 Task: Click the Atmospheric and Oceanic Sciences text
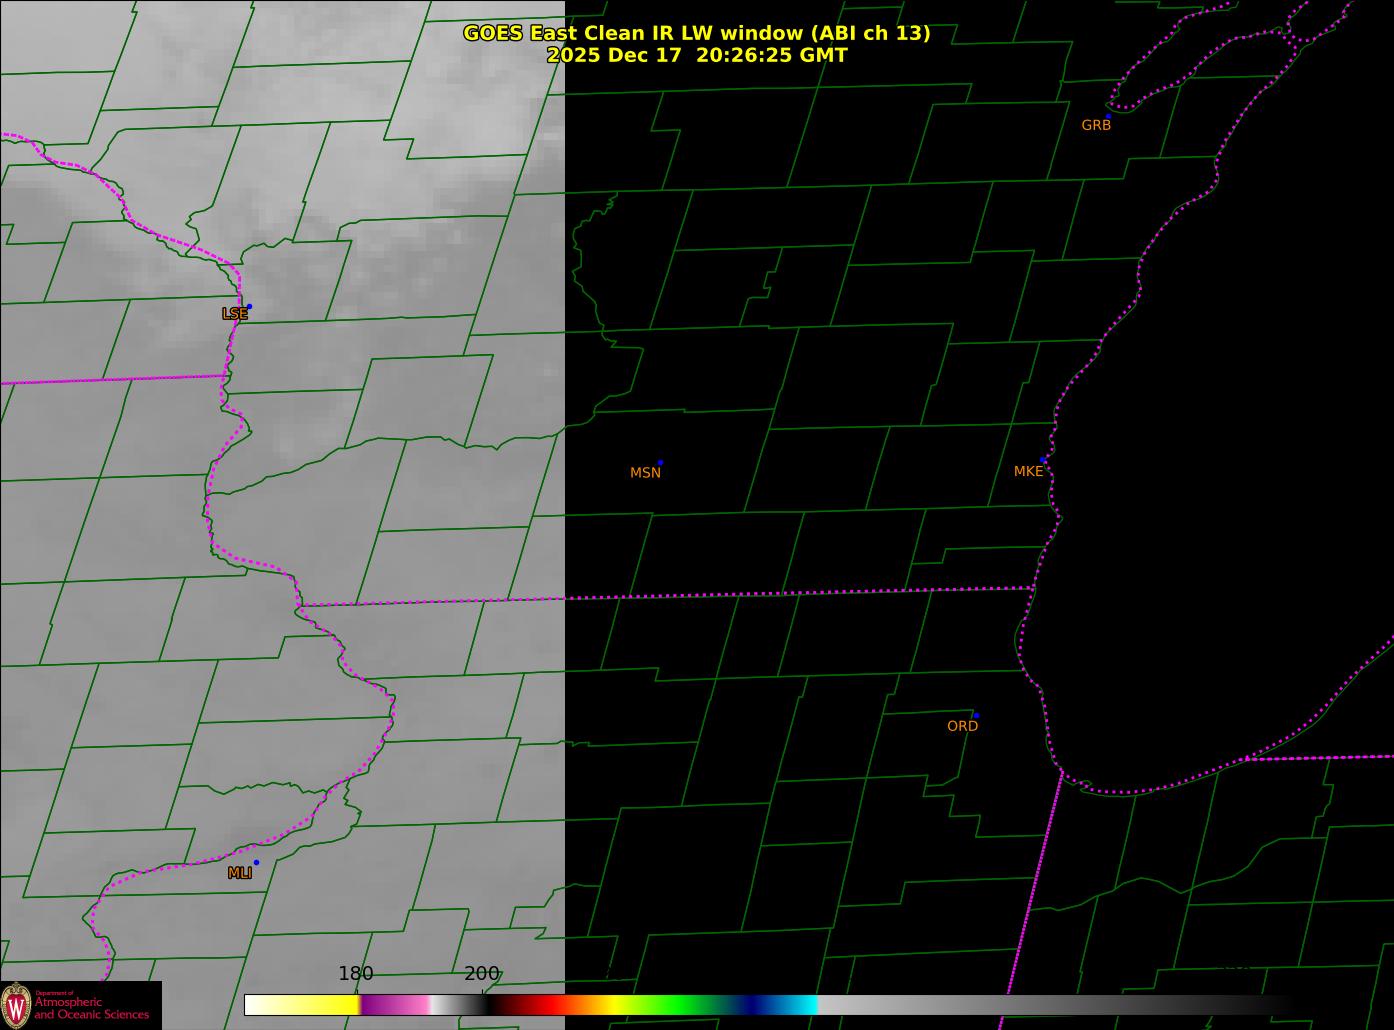click(92, 1008)
